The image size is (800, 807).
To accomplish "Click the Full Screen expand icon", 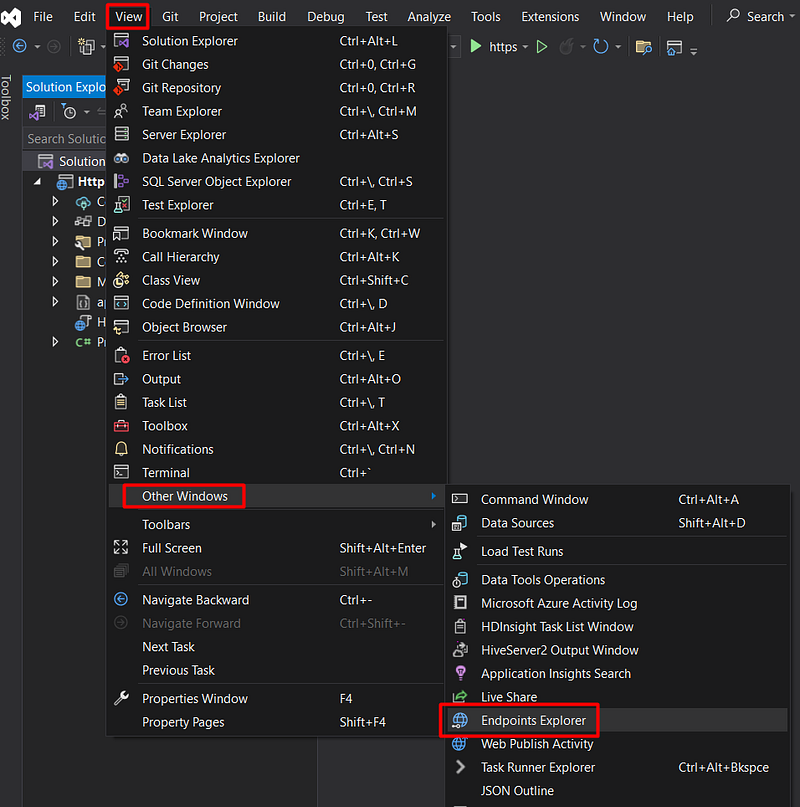I will (x=121, y=548).
